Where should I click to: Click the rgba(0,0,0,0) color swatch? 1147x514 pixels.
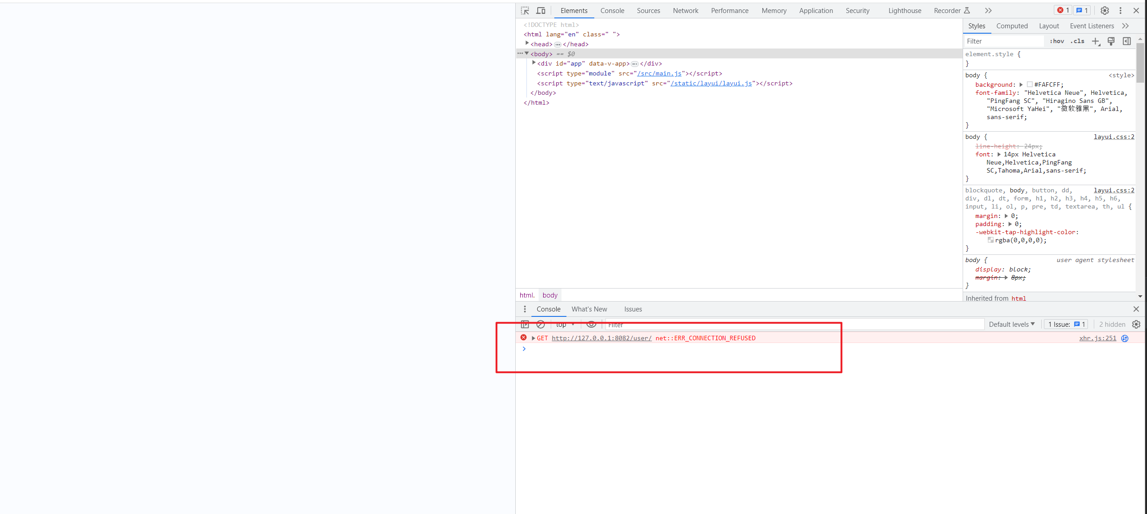[990, 240]
